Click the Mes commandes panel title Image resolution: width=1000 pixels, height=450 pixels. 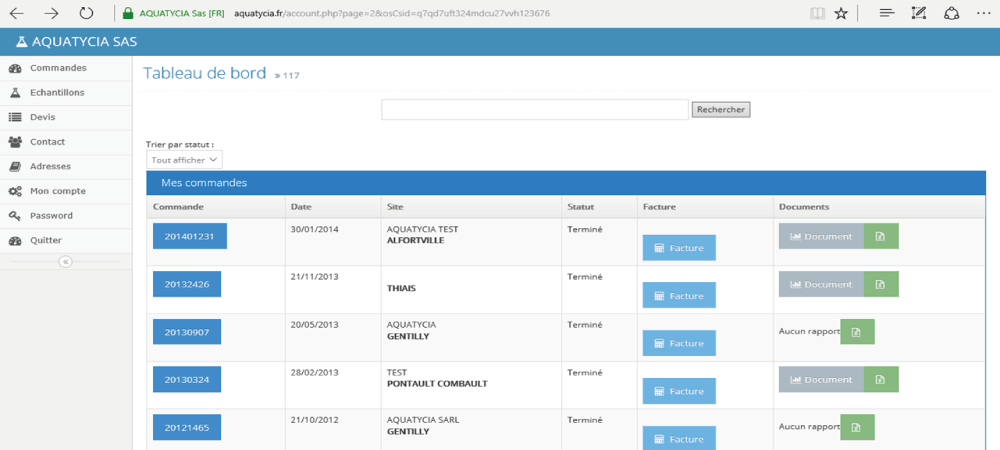pyautogui.click(x=204, y=183)
